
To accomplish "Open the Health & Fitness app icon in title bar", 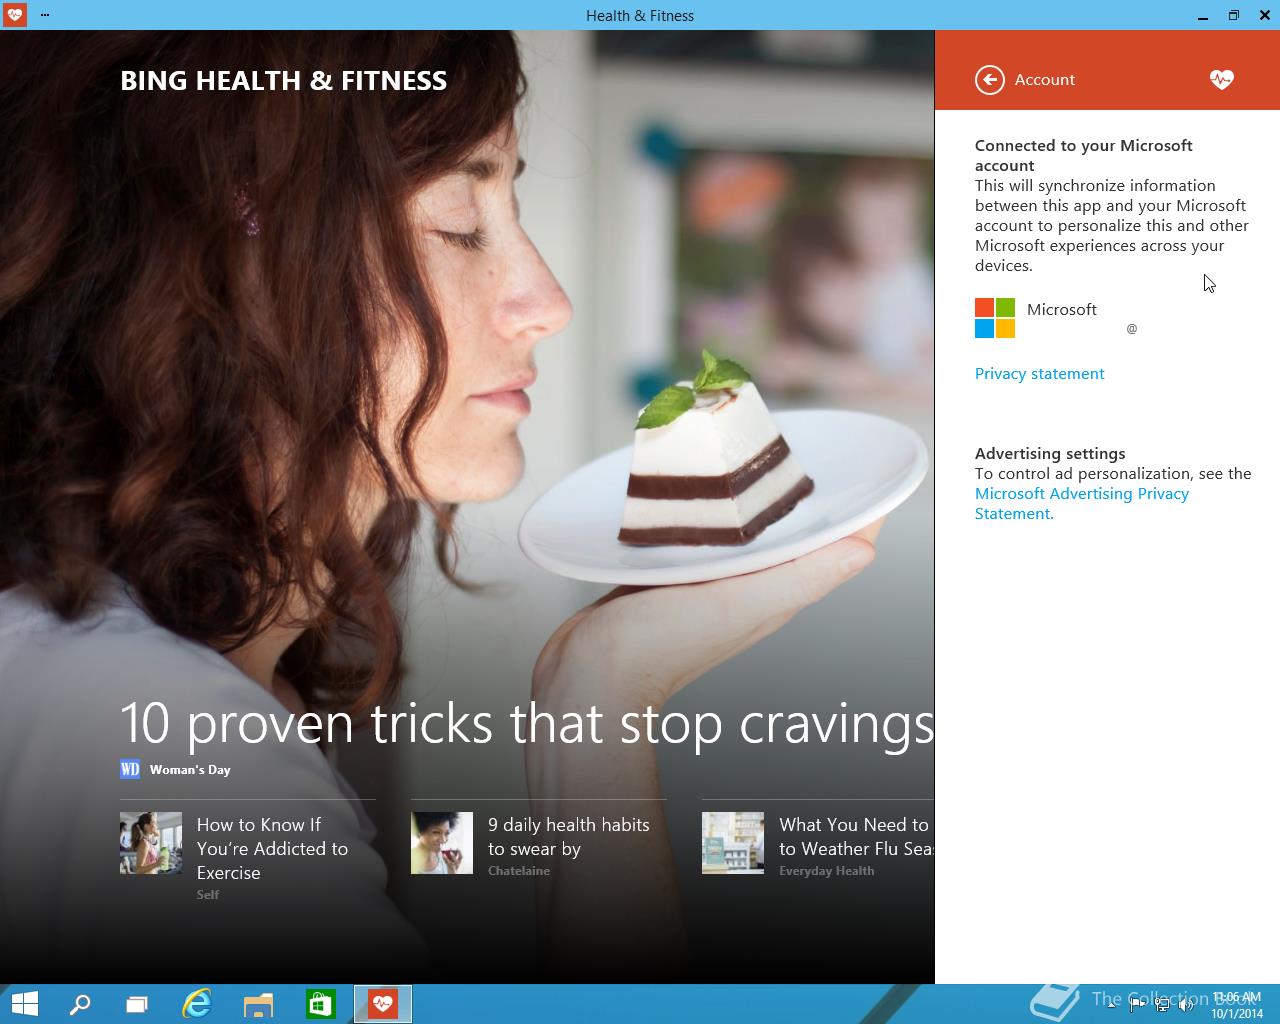I will [14, 15].
